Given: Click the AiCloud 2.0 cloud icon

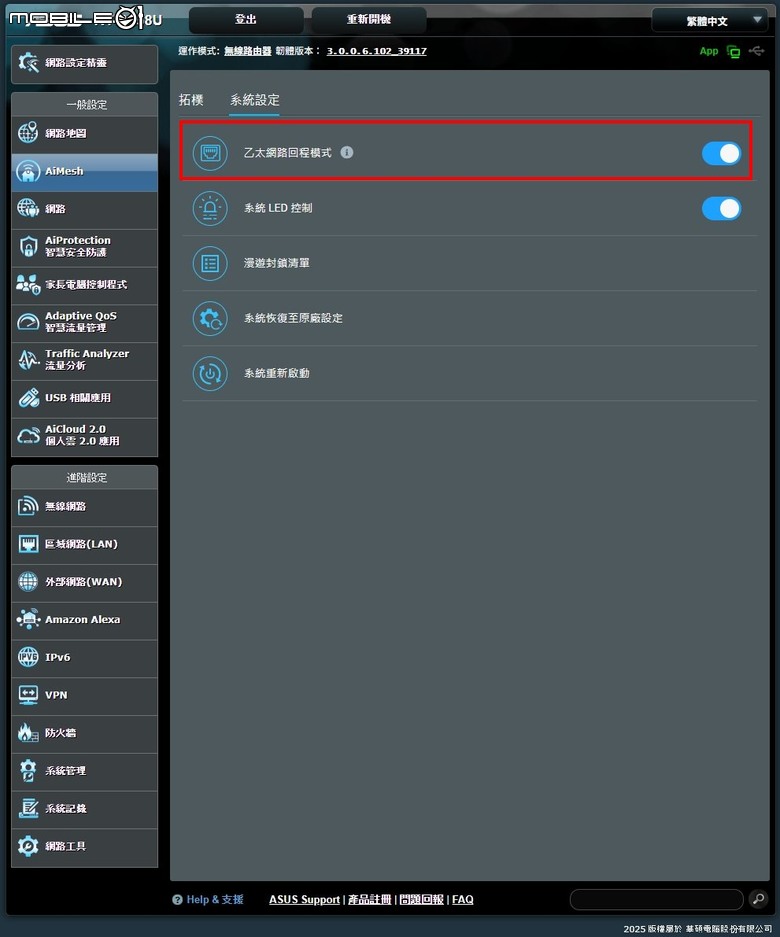Looking at the screenshot, I should pyautogui.click(x=28, y=436).
